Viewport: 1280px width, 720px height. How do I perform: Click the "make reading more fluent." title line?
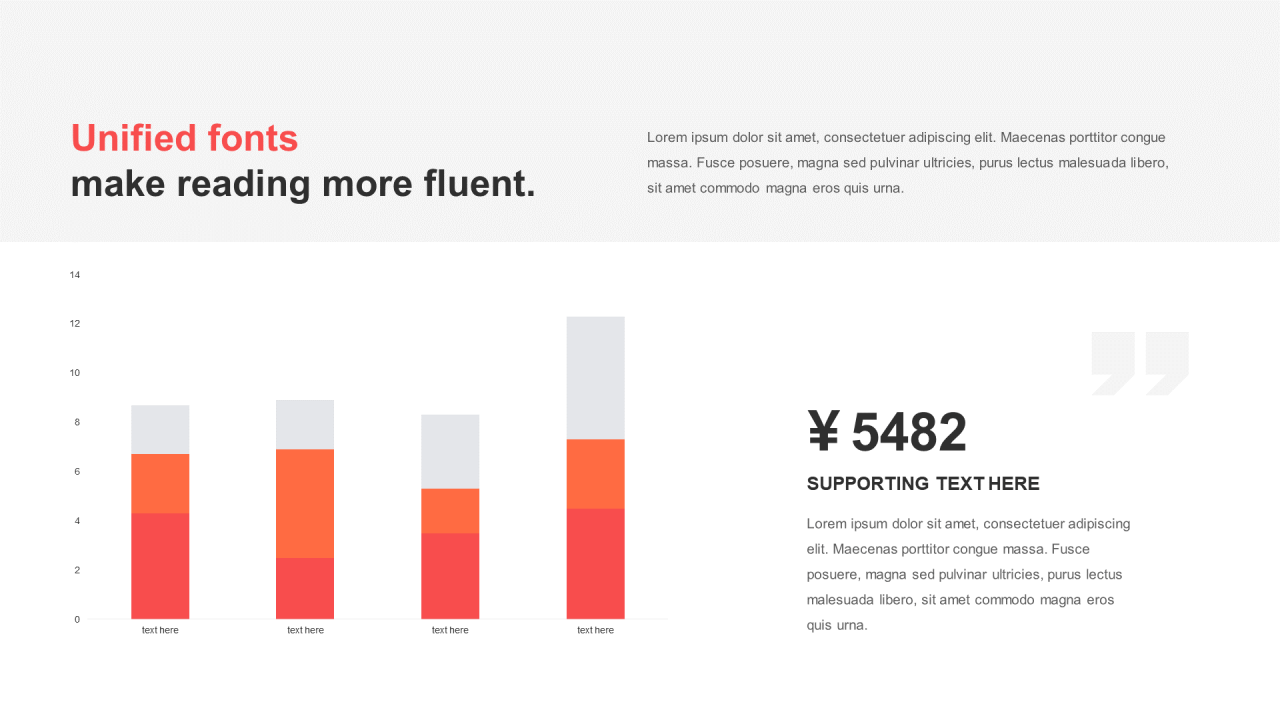pyautogui.click(x=303, y=184)
